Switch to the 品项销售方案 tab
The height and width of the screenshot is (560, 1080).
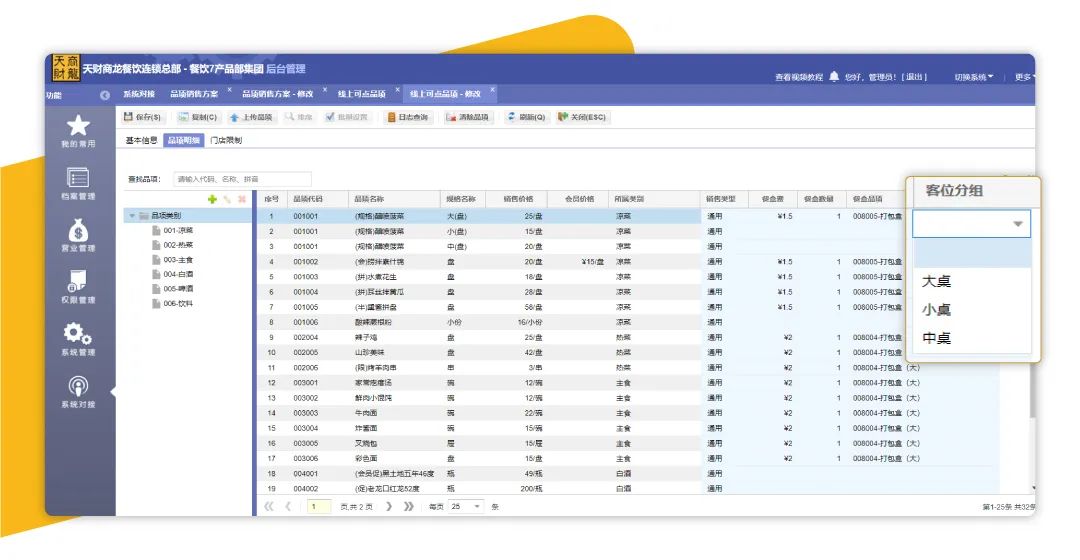(194, 94)
